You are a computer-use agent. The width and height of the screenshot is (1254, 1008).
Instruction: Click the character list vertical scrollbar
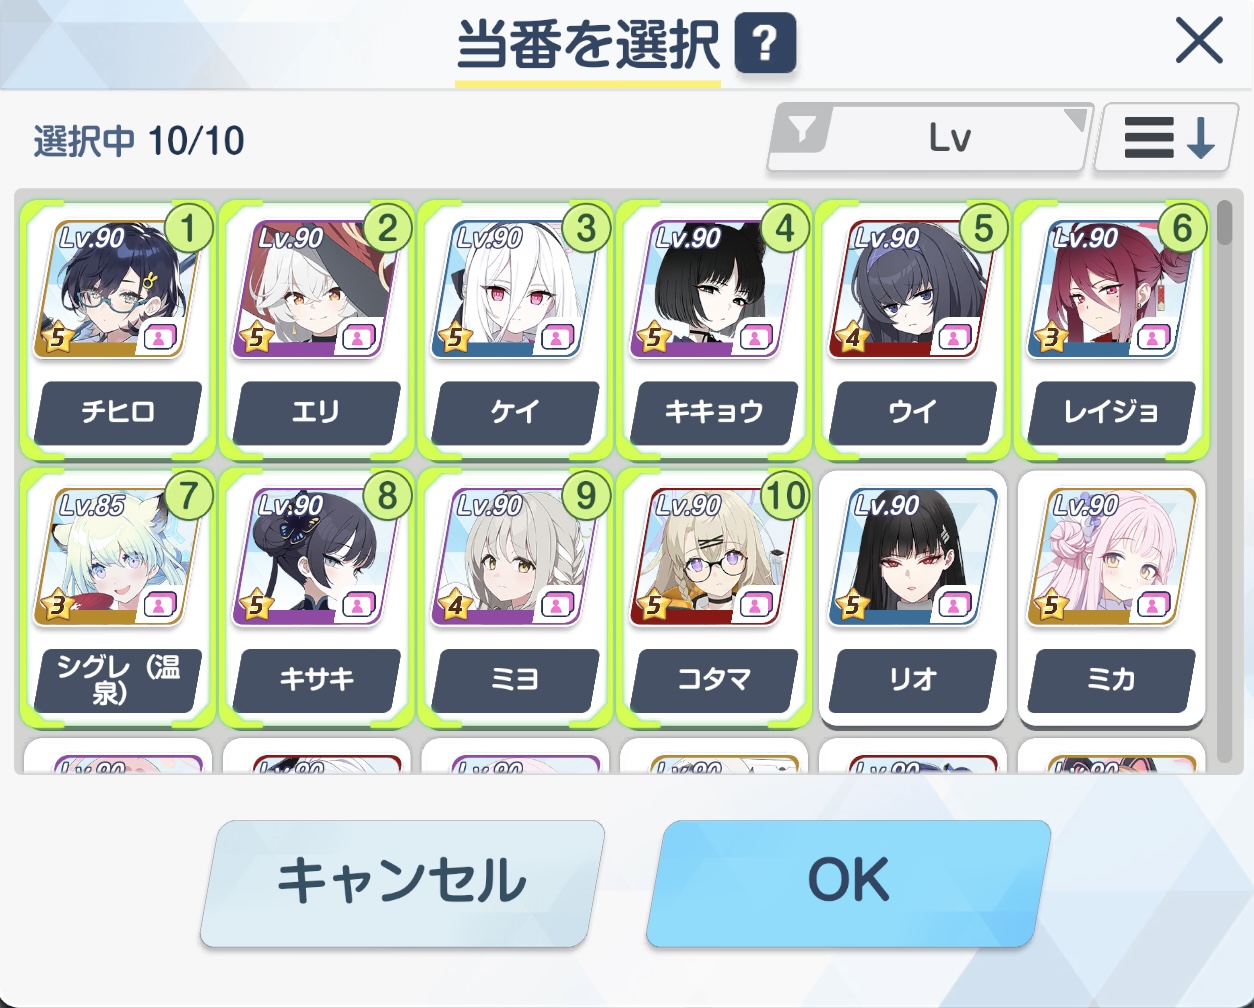(1225, 480)
